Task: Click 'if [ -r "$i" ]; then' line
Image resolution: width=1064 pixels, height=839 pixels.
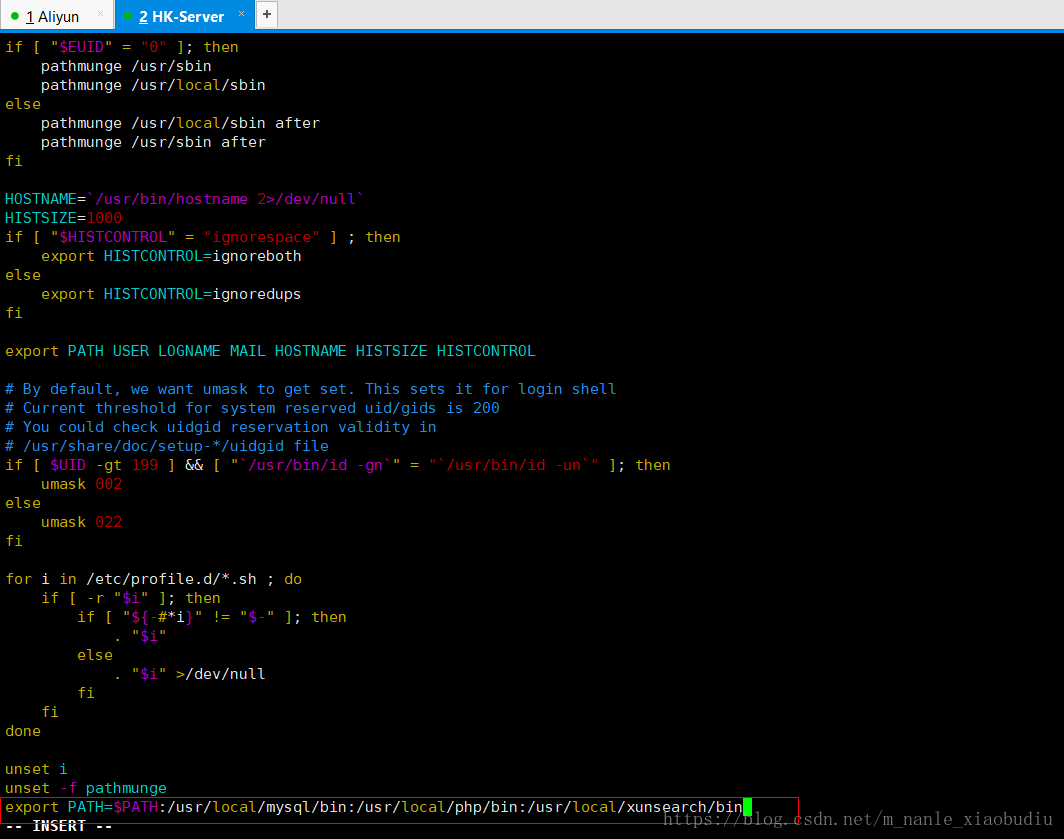Action: (131, 598)
